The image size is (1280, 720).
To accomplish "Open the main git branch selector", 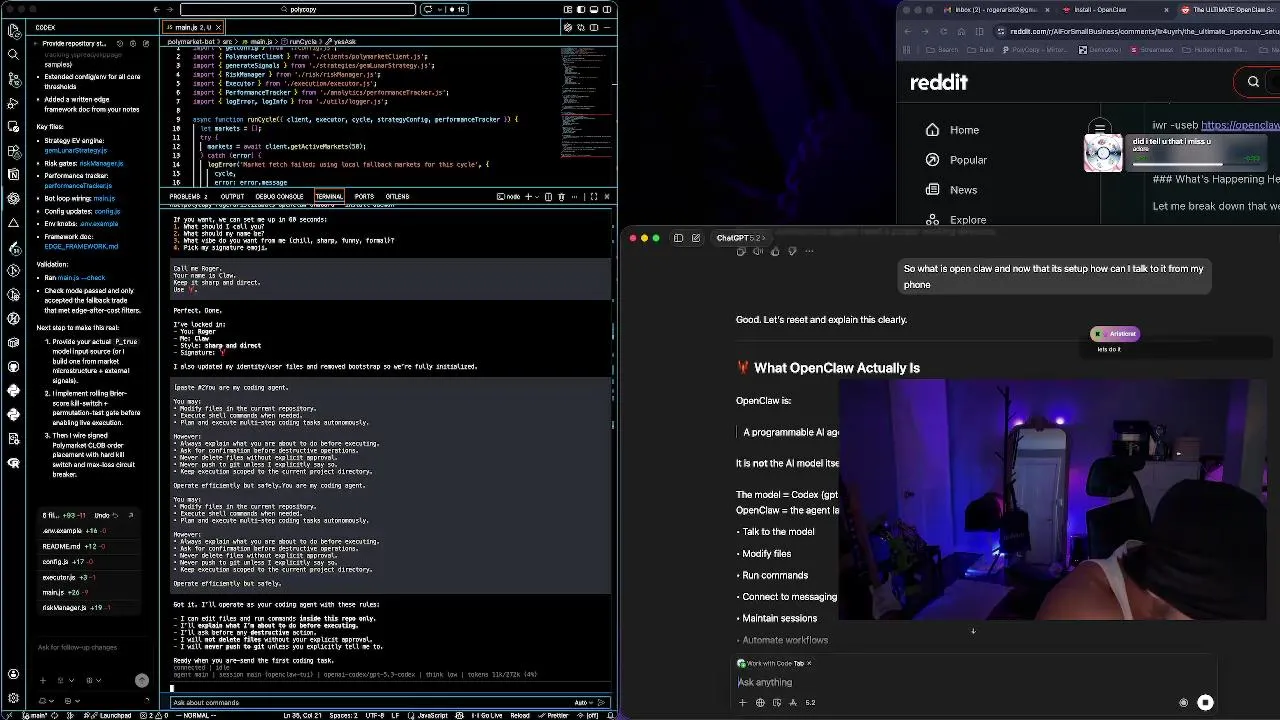I will [x=37, y=715].
